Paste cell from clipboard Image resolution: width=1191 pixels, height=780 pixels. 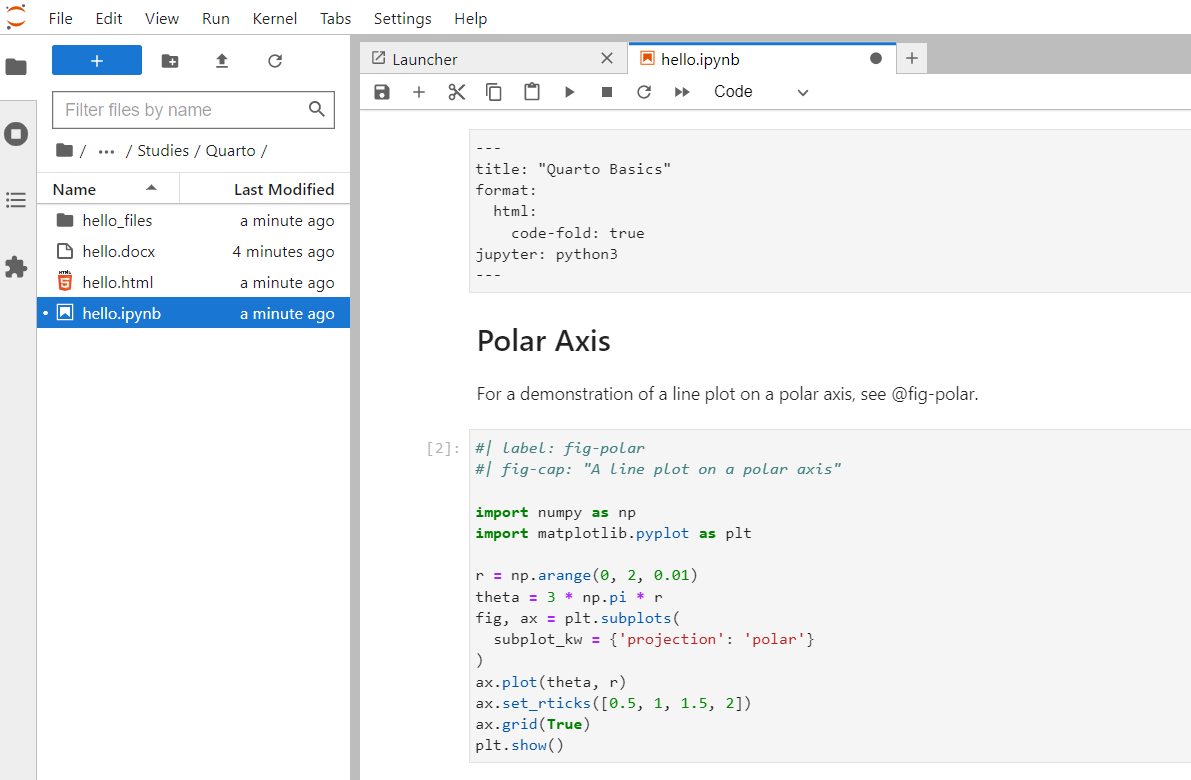pyautogui.click(x=532, y=92)
